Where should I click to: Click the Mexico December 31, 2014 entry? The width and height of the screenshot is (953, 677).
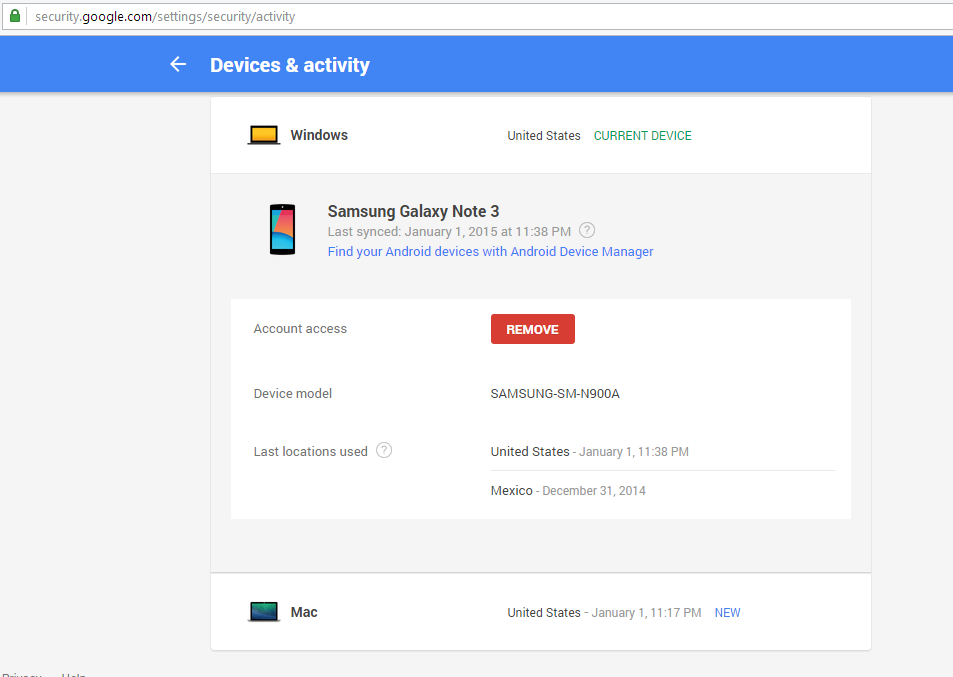click(568, 490)
